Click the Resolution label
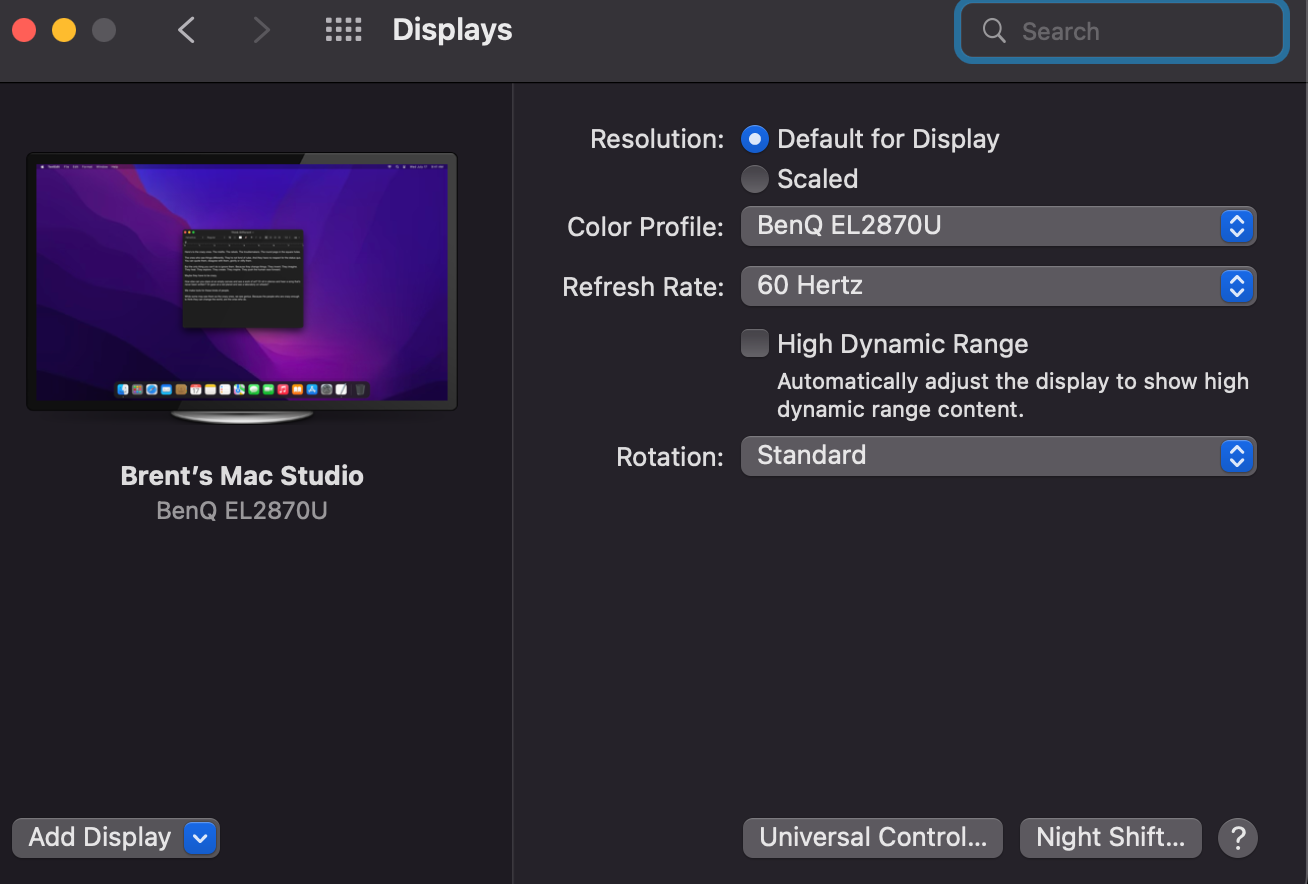 coord(657,139)
